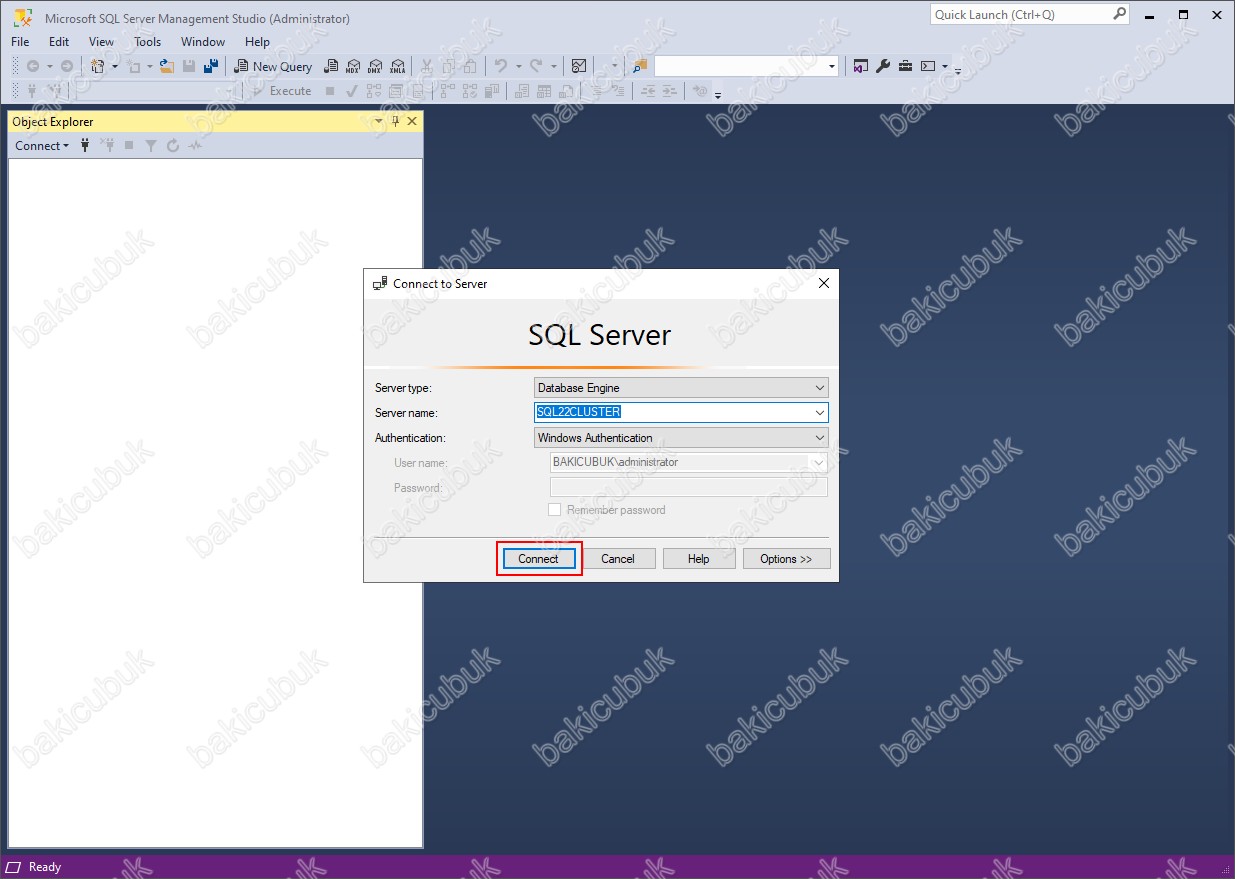The height and width of the screenshot is (879, 1235).
Task: Open the standard toolbar overflow options
Action: click(x=958, y=69)
